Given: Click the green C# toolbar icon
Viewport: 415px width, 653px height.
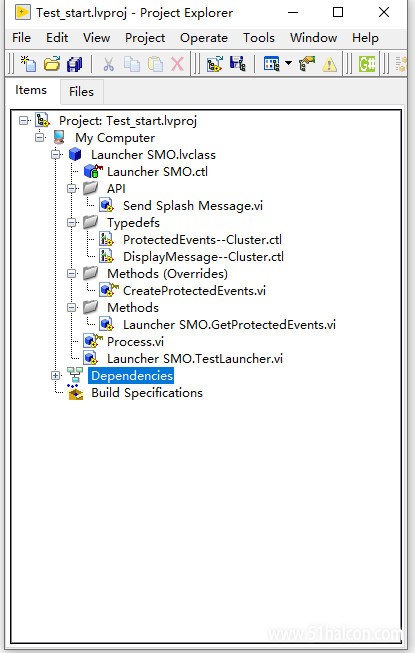Looking at the screenshot, I should (367, 64).
